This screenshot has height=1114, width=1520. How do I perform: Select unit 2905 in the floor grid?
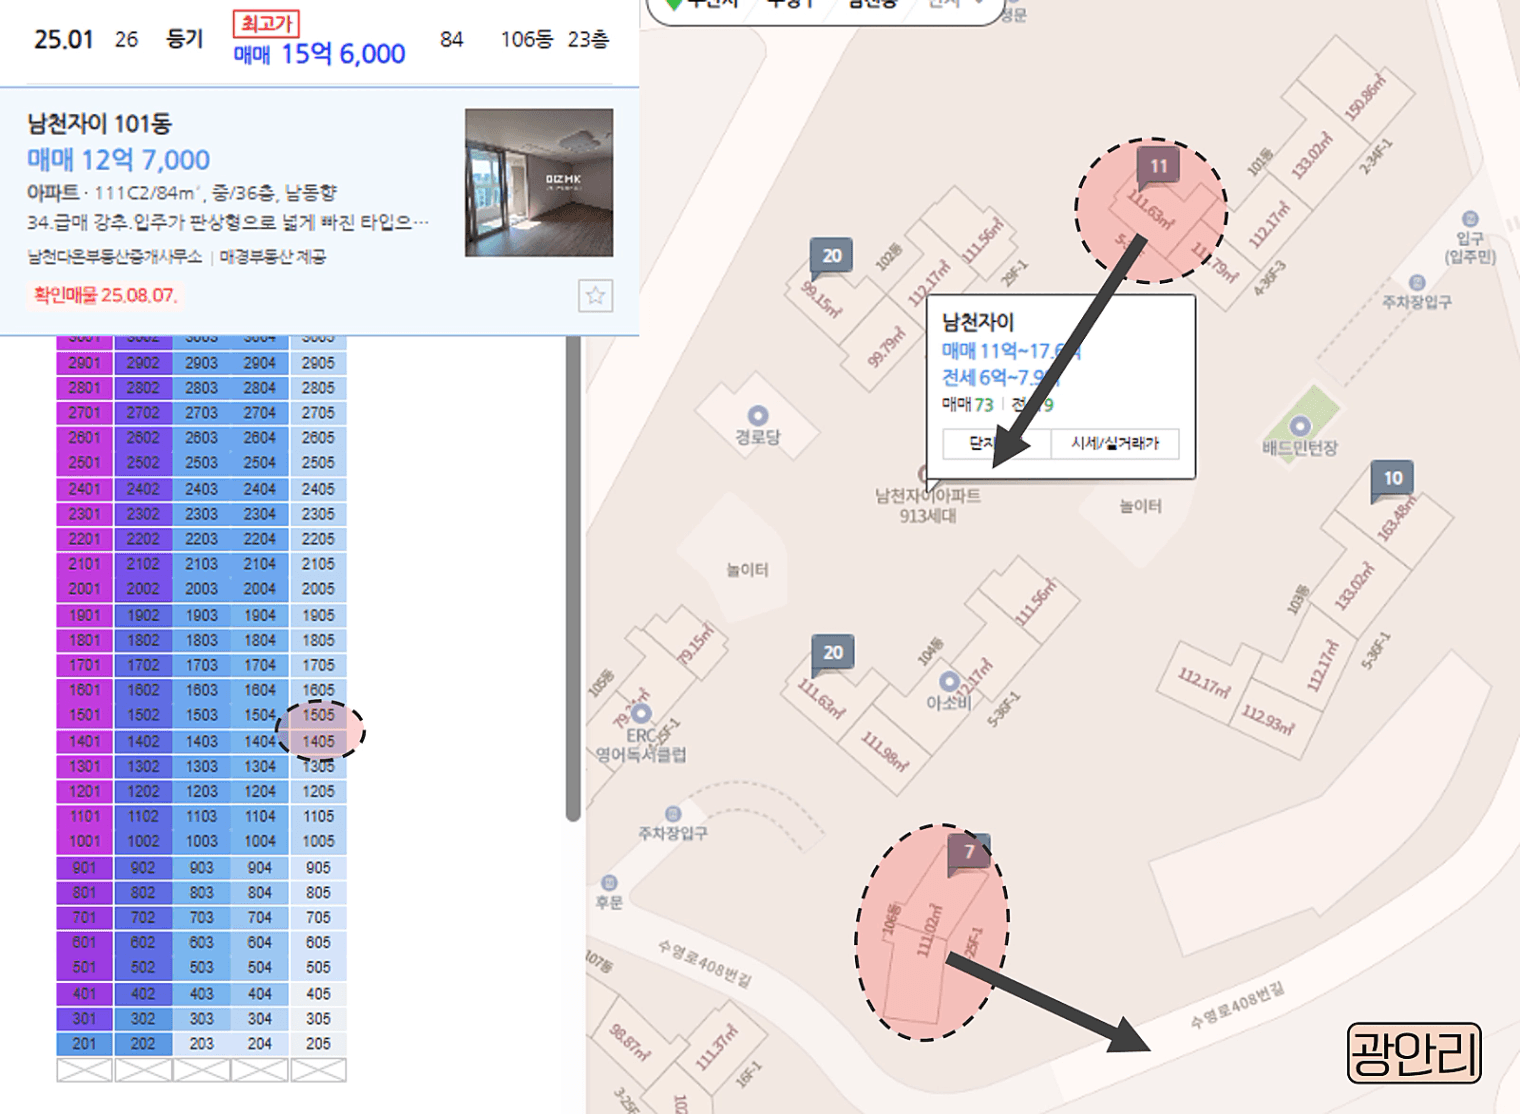318,363
